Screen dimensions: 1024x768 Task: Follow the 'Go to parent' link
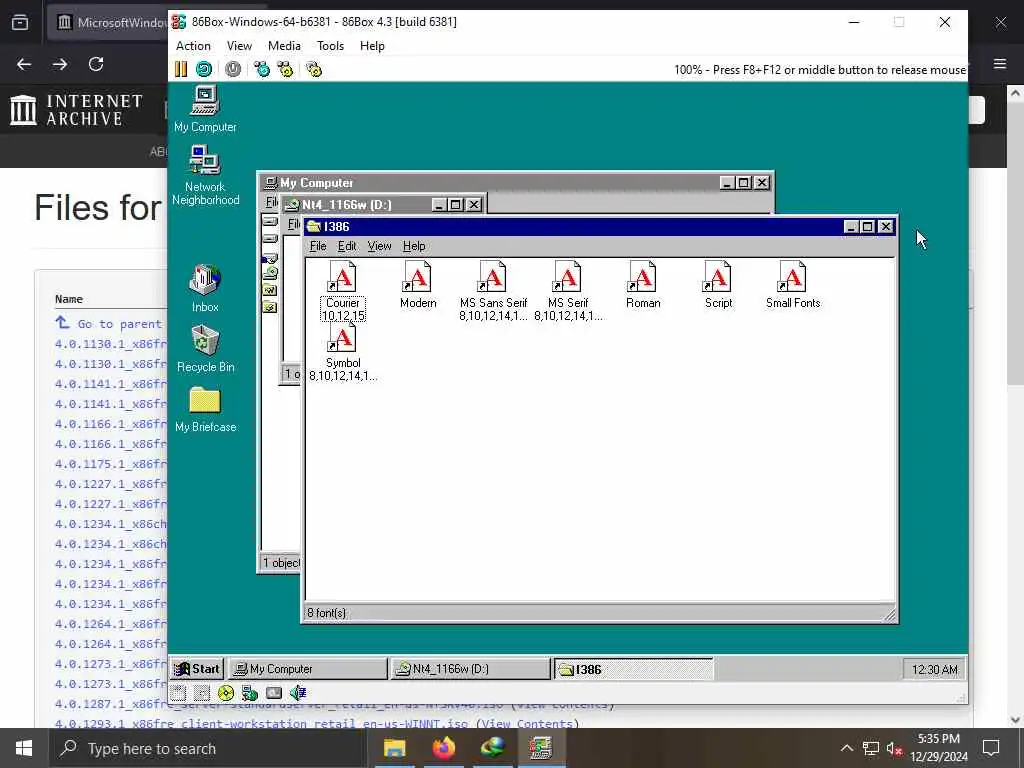108,324
